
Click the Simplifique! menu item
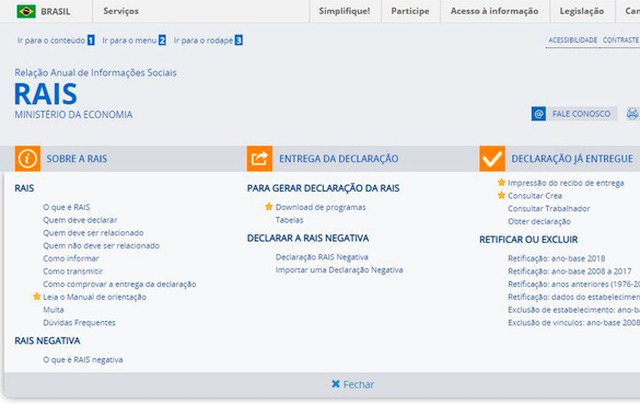pos(344,11)
